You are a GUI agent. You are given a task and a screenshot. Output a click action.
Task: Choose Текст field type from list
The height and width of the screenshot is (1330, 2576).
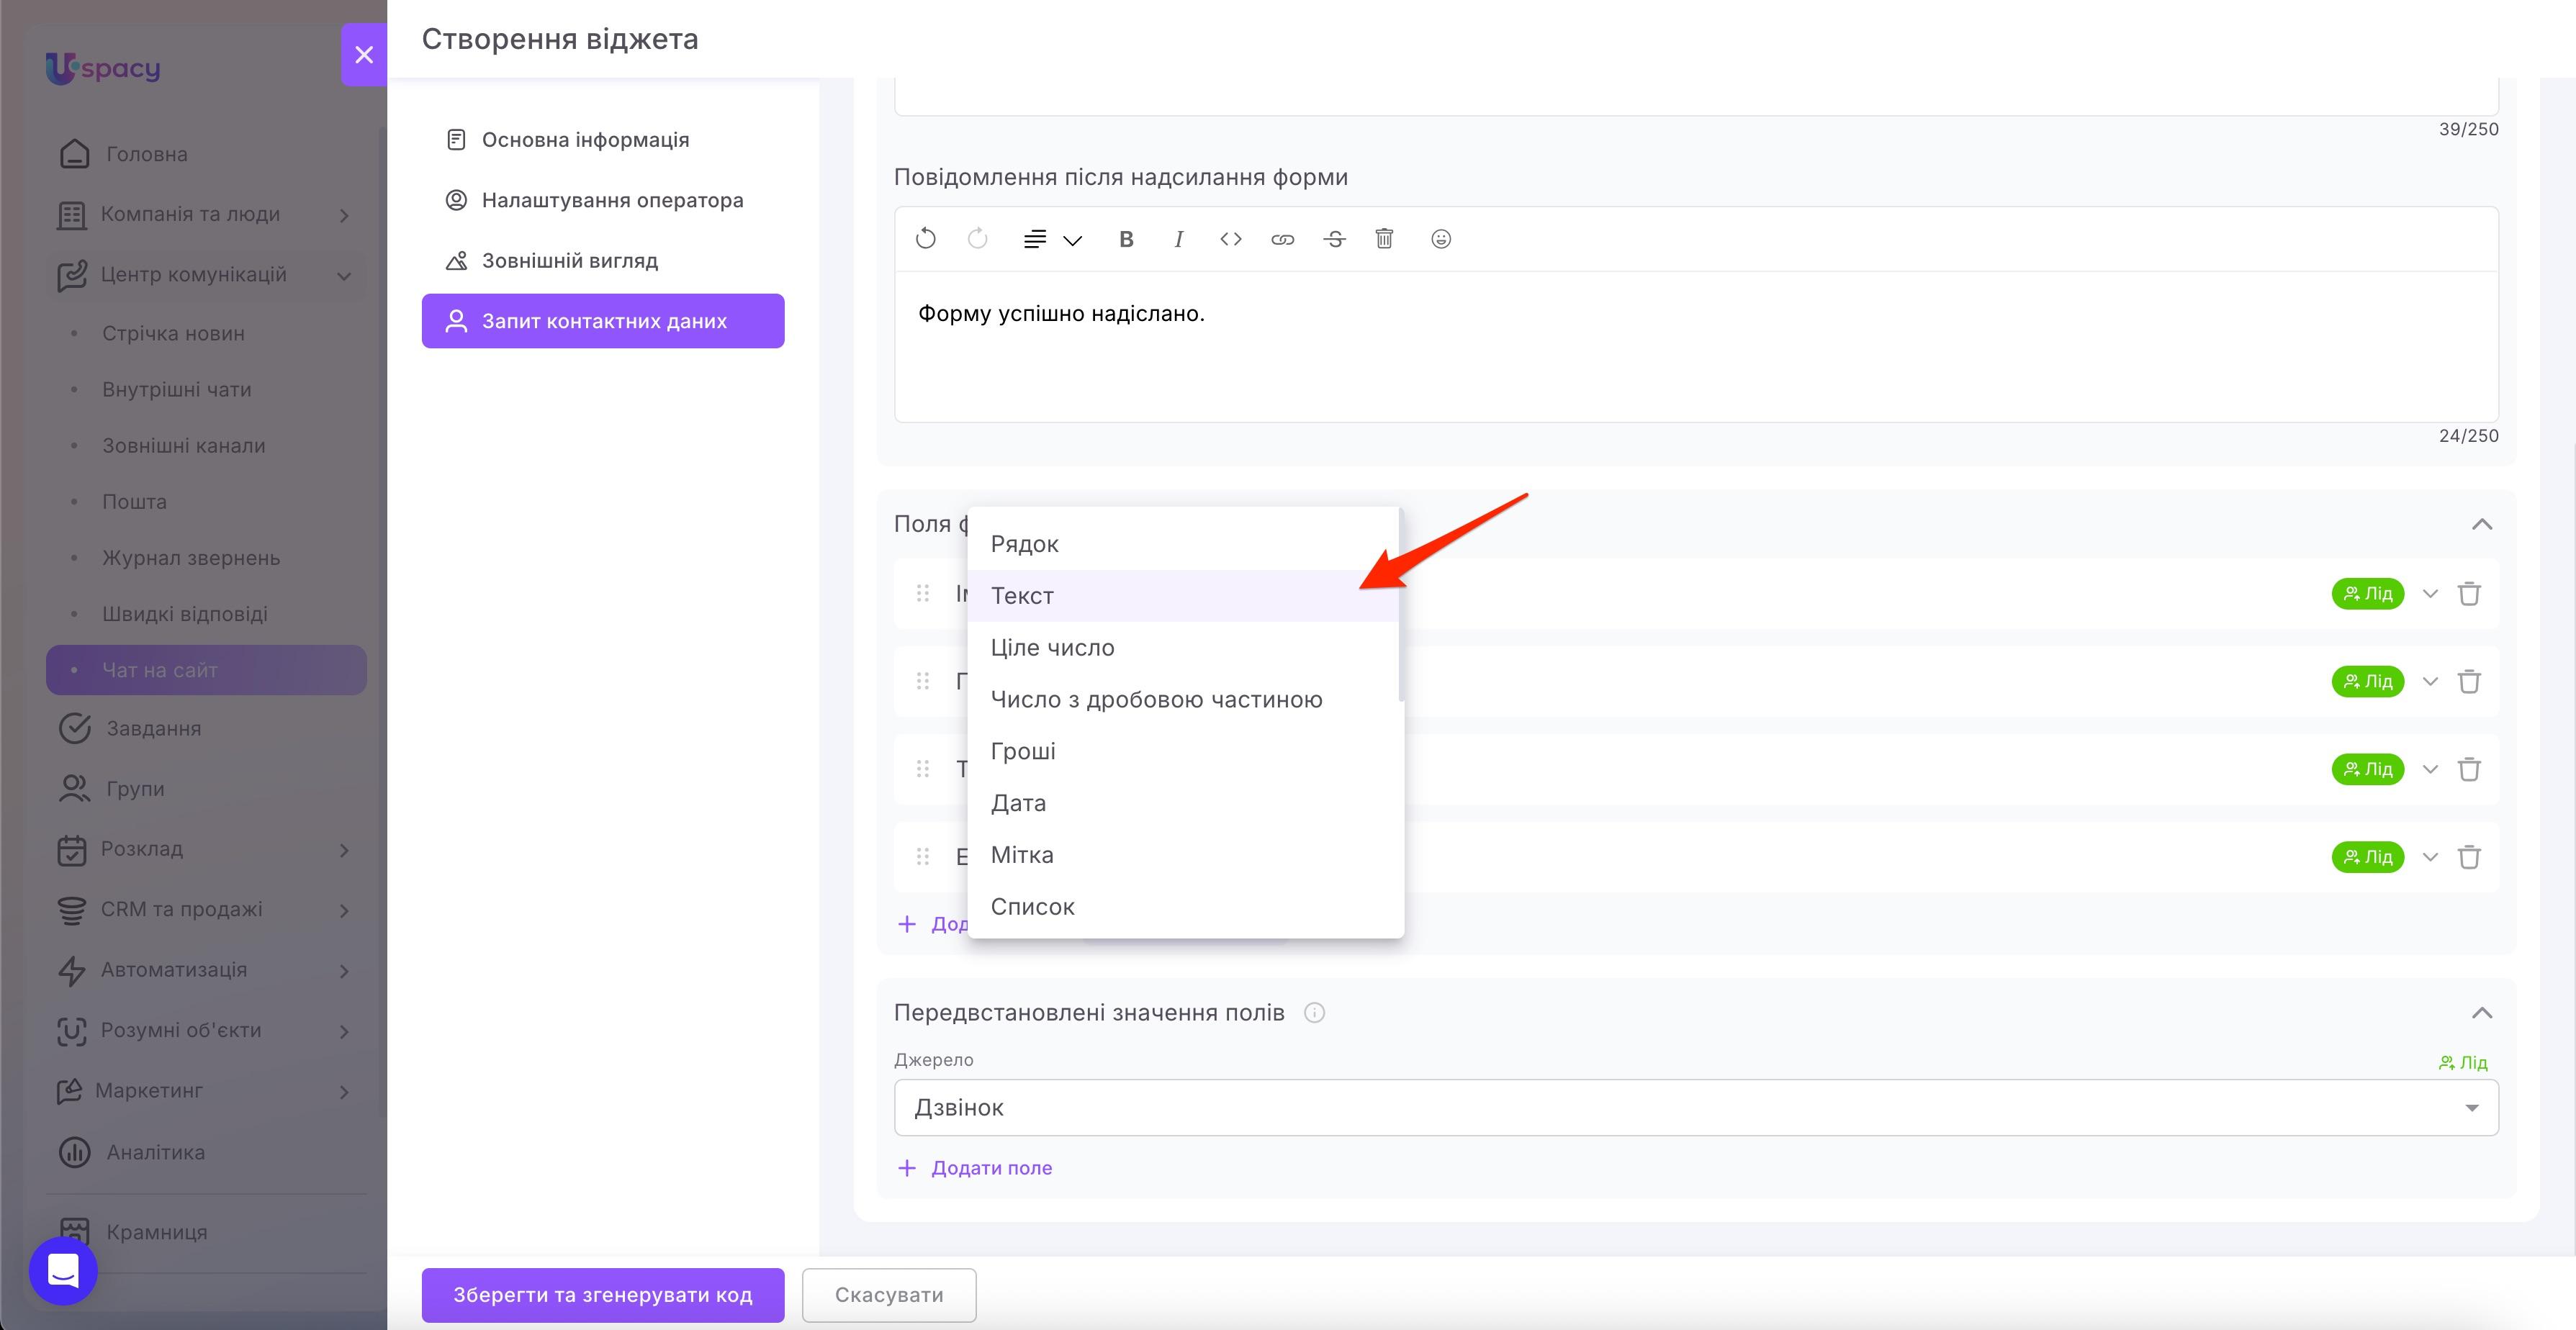coord(1183,596)
